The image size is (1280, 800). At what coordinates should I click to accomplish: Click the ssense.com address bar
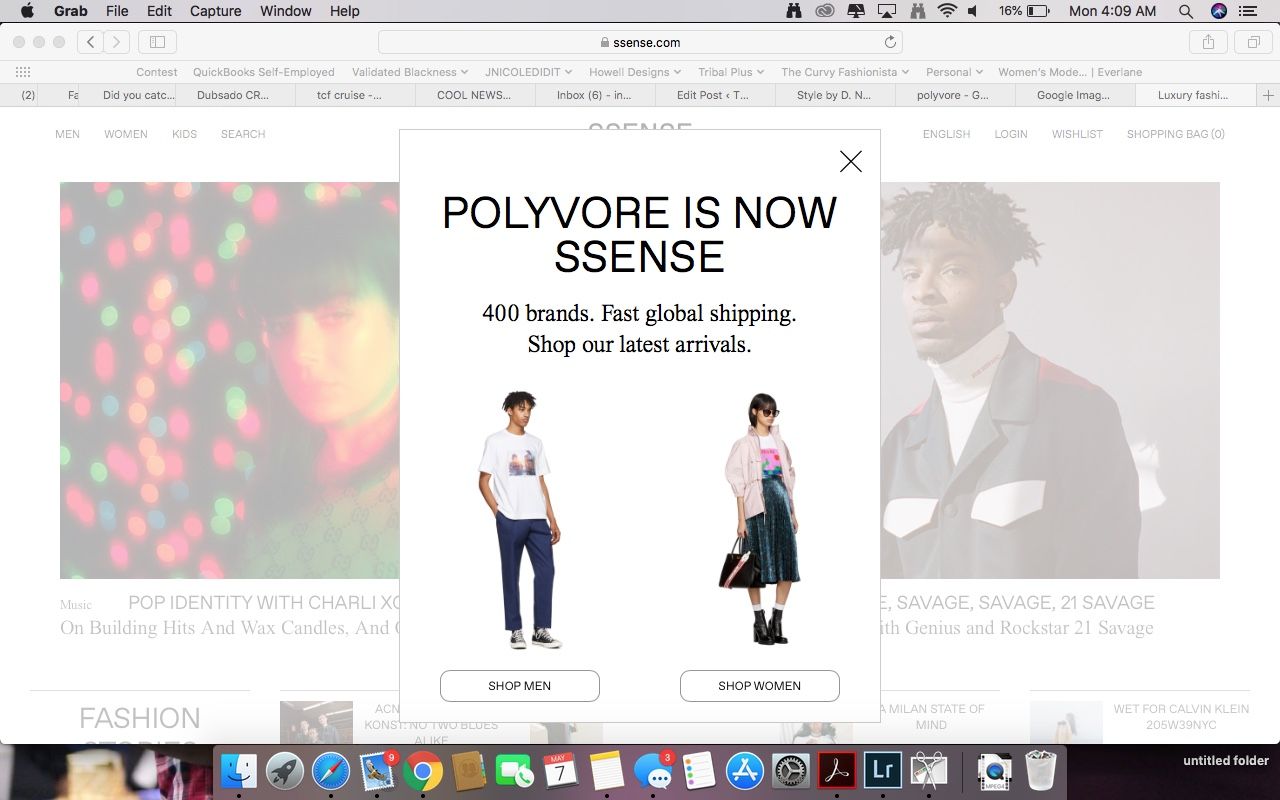640,42
